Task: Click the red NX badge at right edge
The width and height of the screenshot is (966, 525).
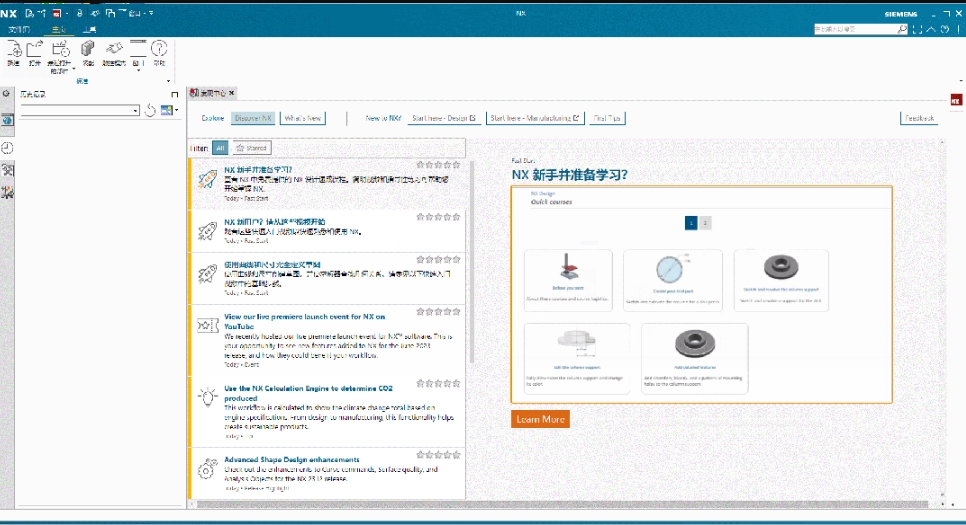Action: point(956,100)
